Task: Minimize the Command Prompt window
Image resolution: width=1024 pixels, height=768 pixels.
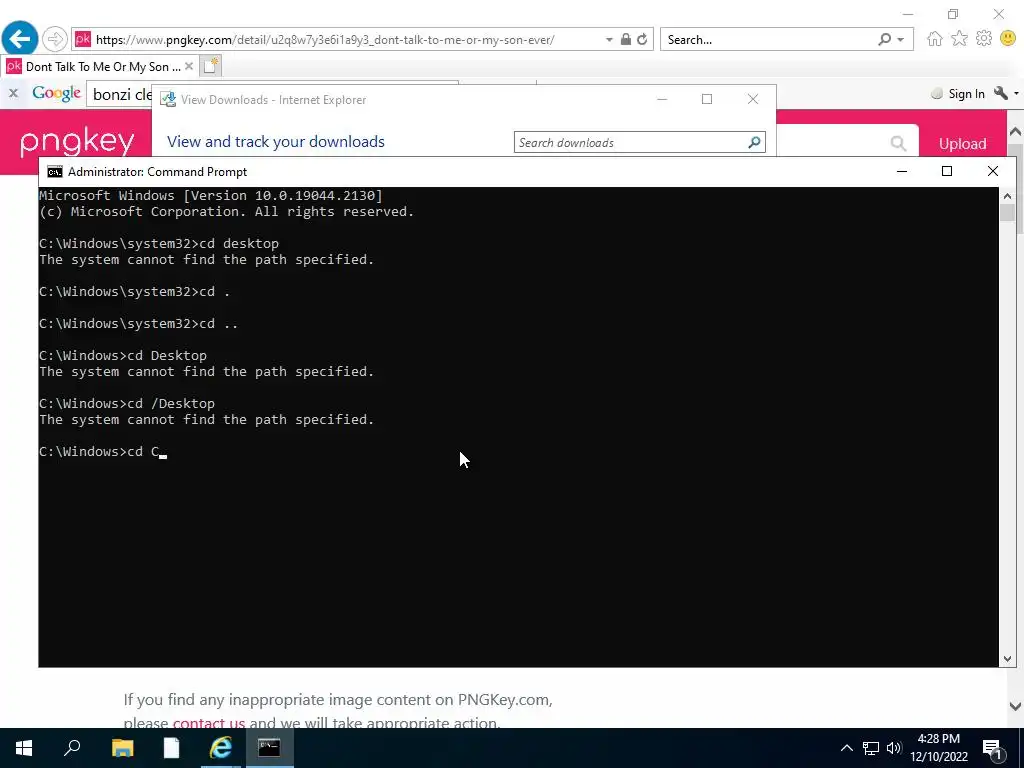Action: click(x=902, y=171)
